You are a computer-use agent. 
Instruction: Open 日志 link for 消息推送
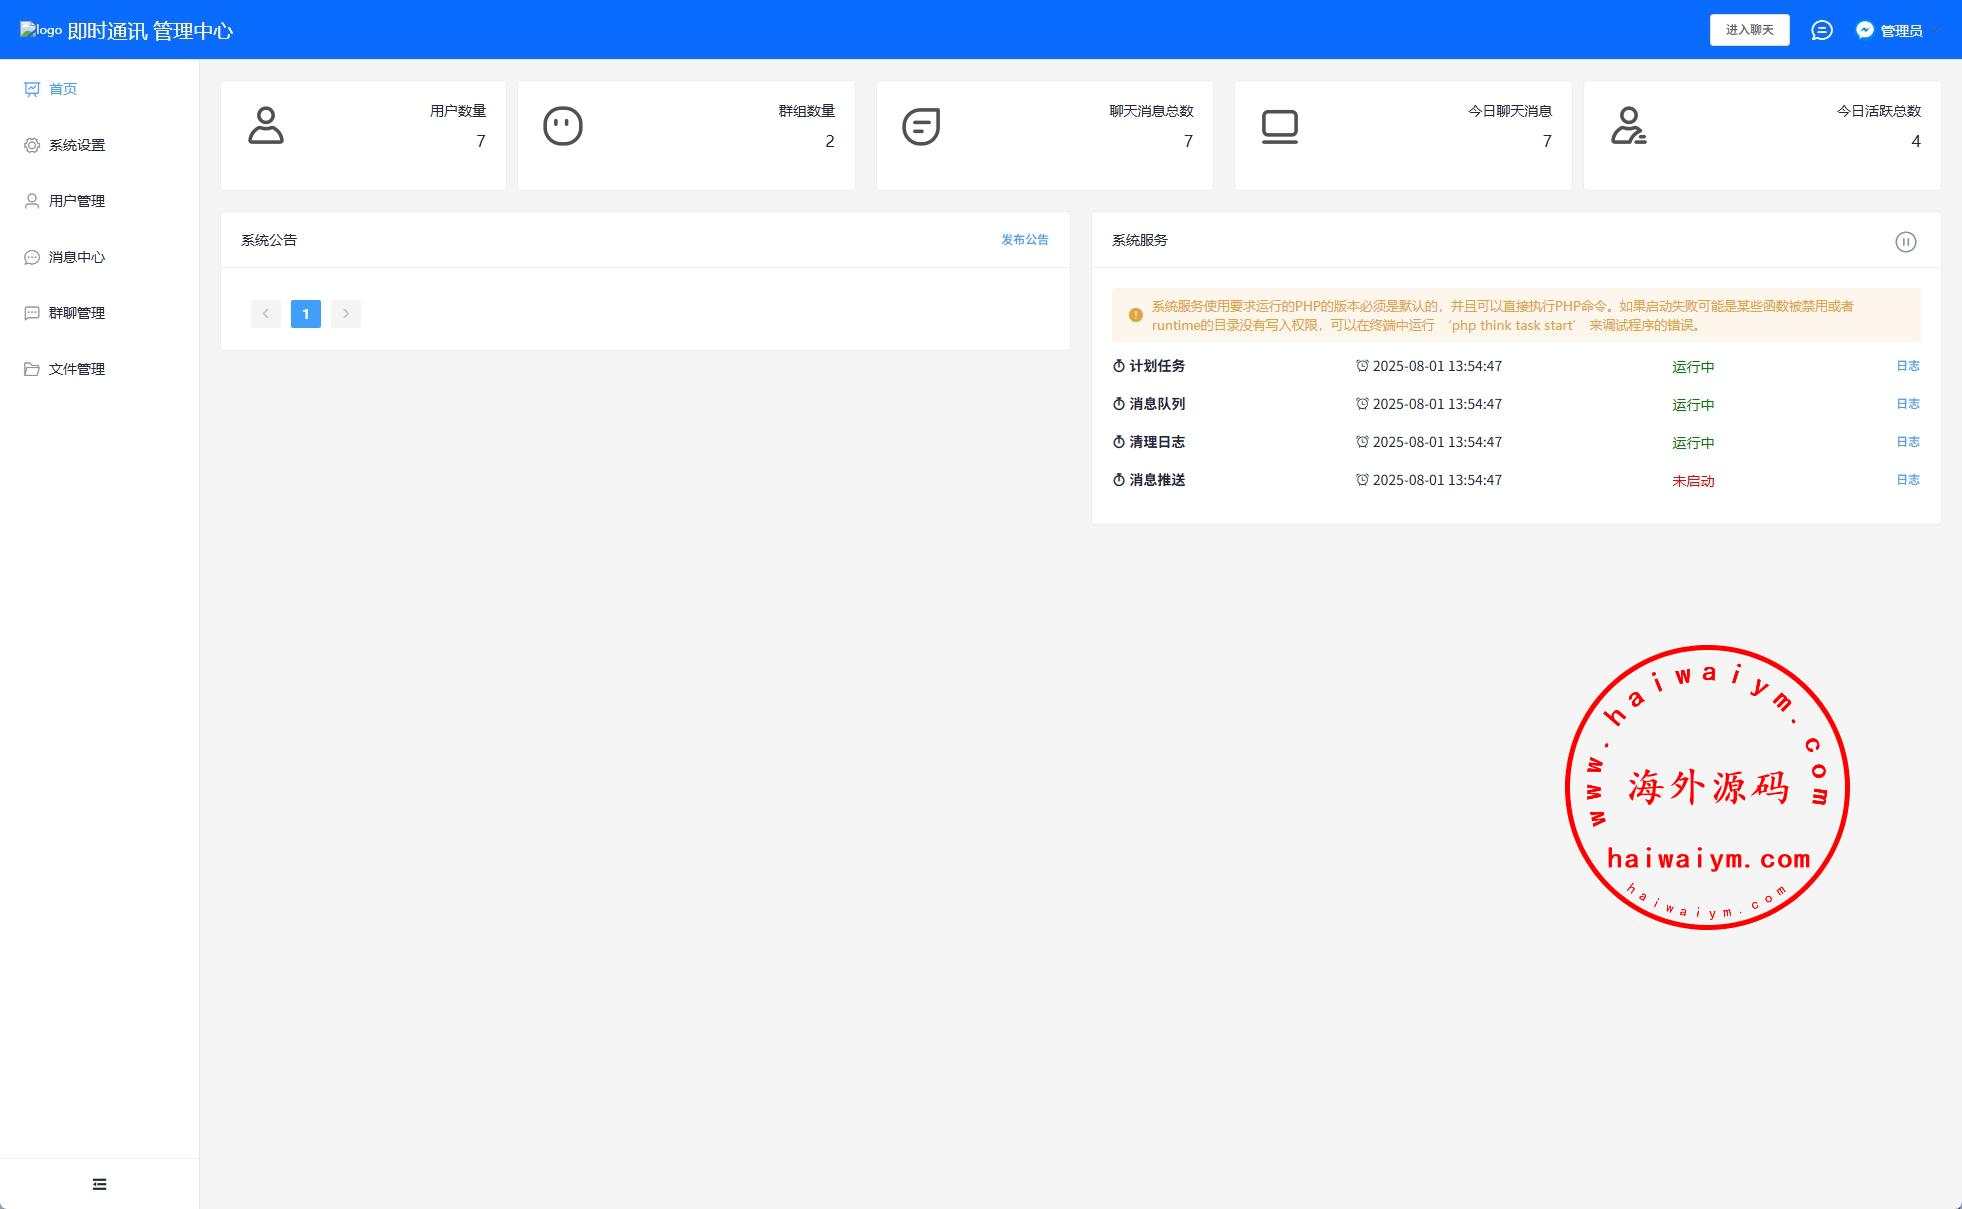(x=1907, y=480)
